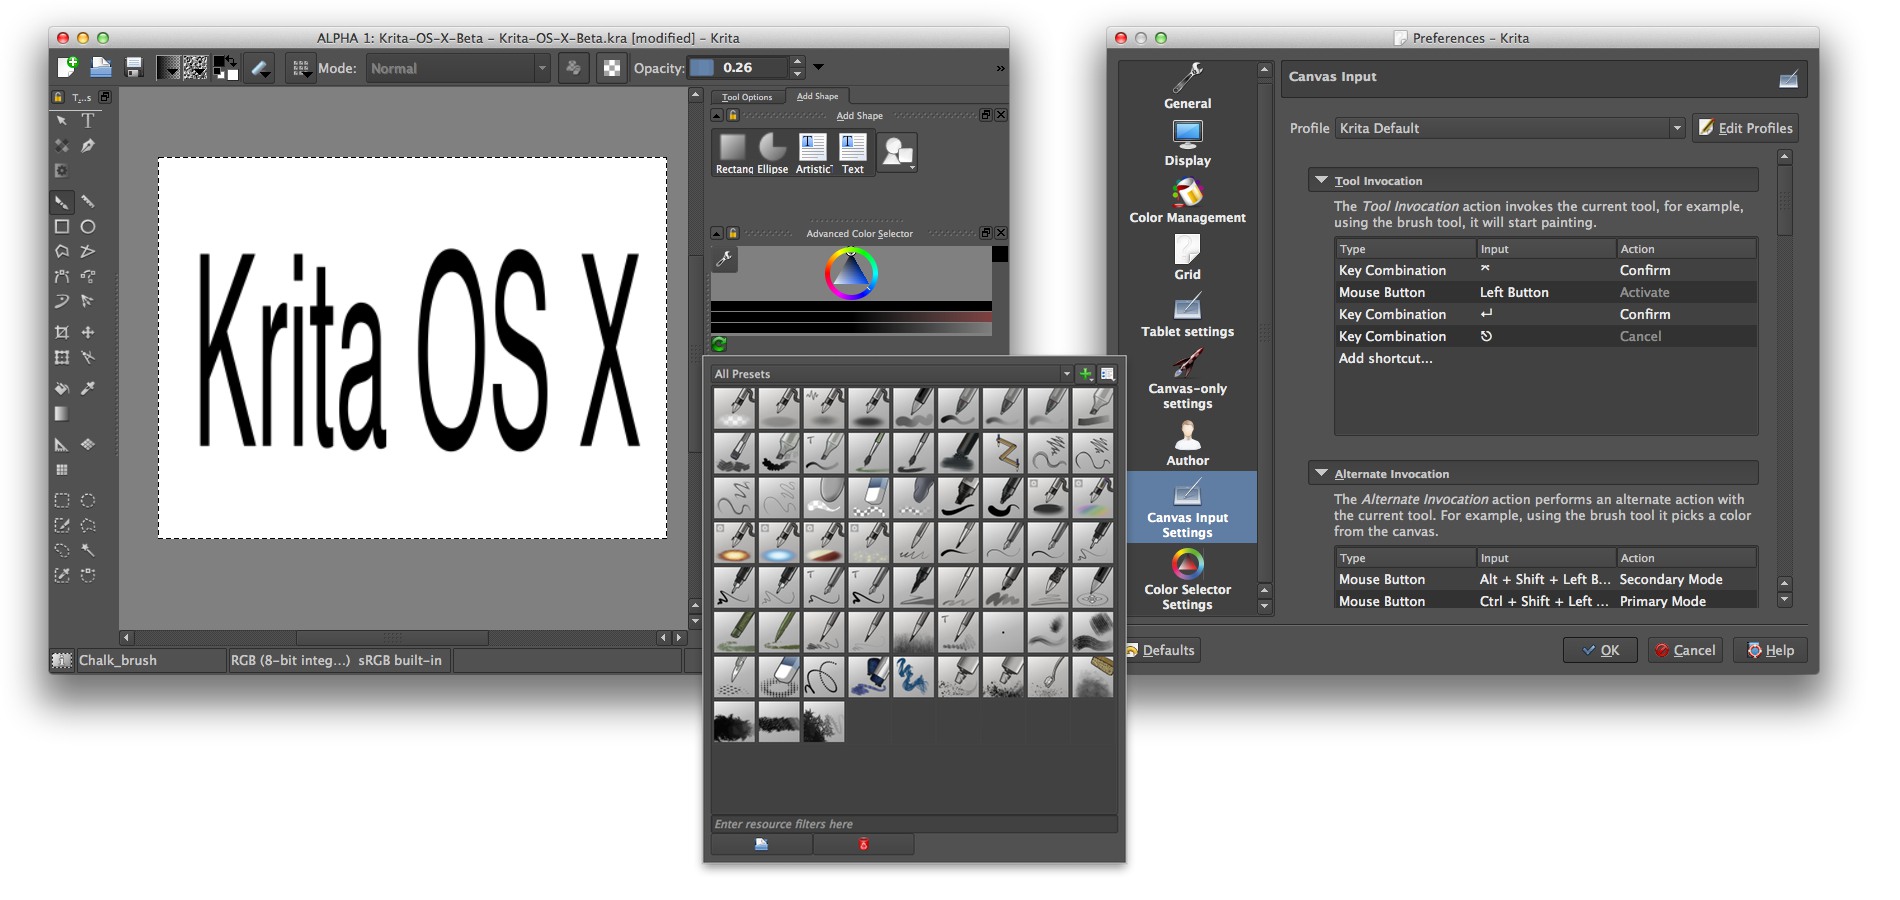The image size is (1900, 900).
Task: Select the Fill bucket tool
Action: tap(62, 388)
